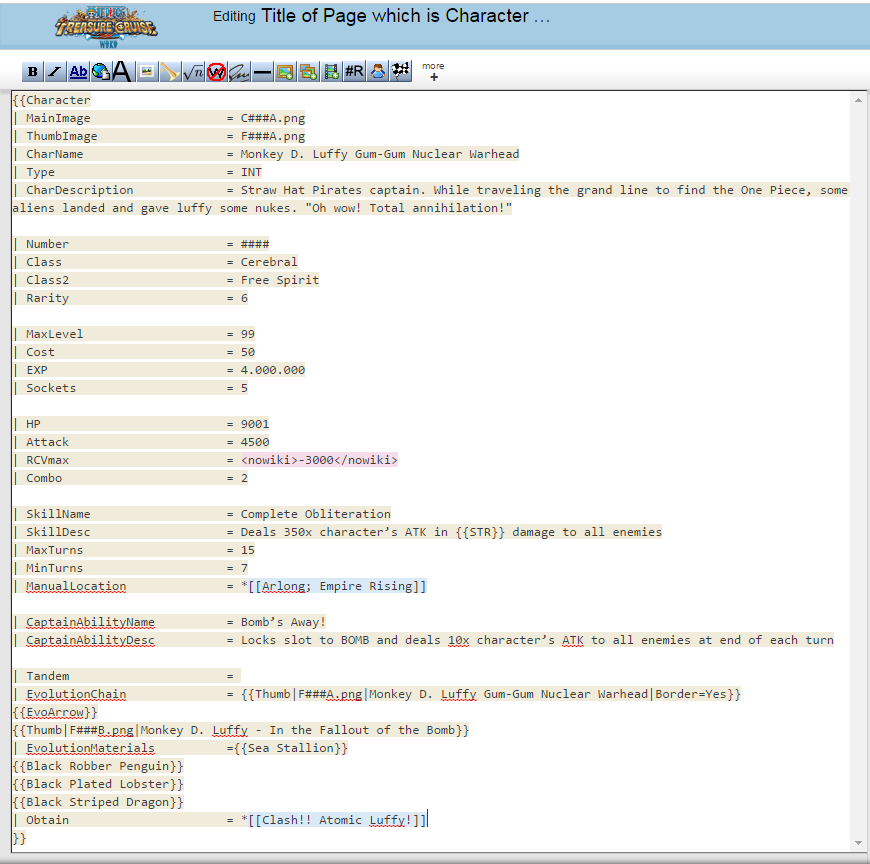
Task: Click the empty Tandem parameter line
Action: [127, 676]
